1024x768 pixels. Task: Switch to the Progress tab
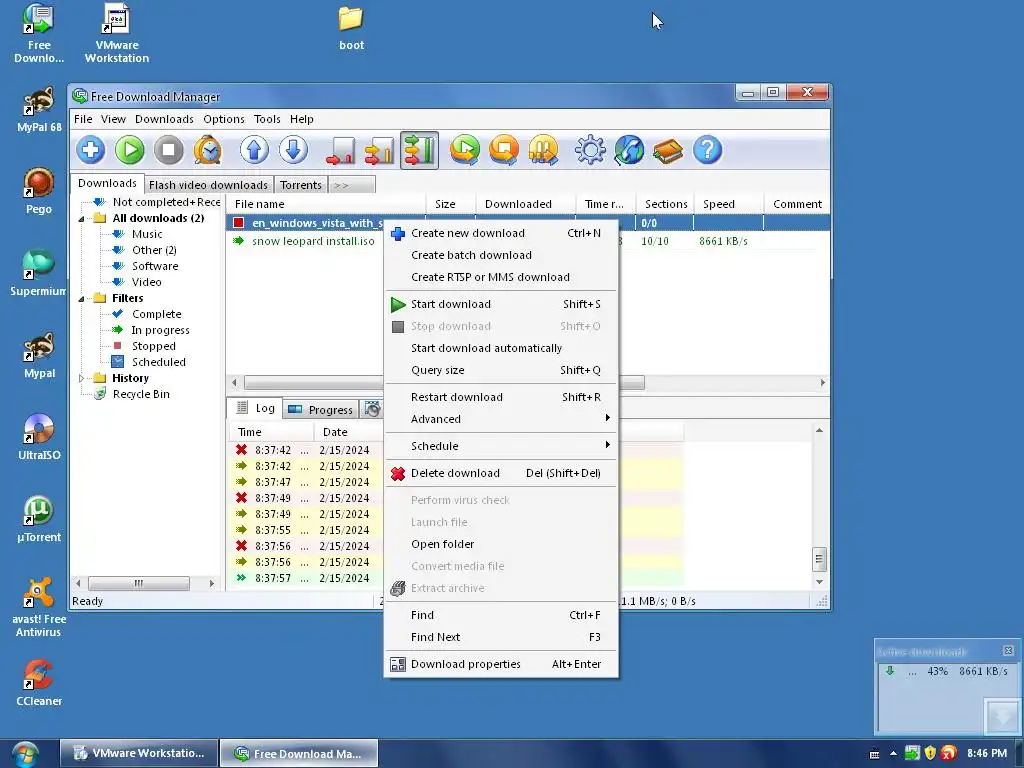click(321, 409)
